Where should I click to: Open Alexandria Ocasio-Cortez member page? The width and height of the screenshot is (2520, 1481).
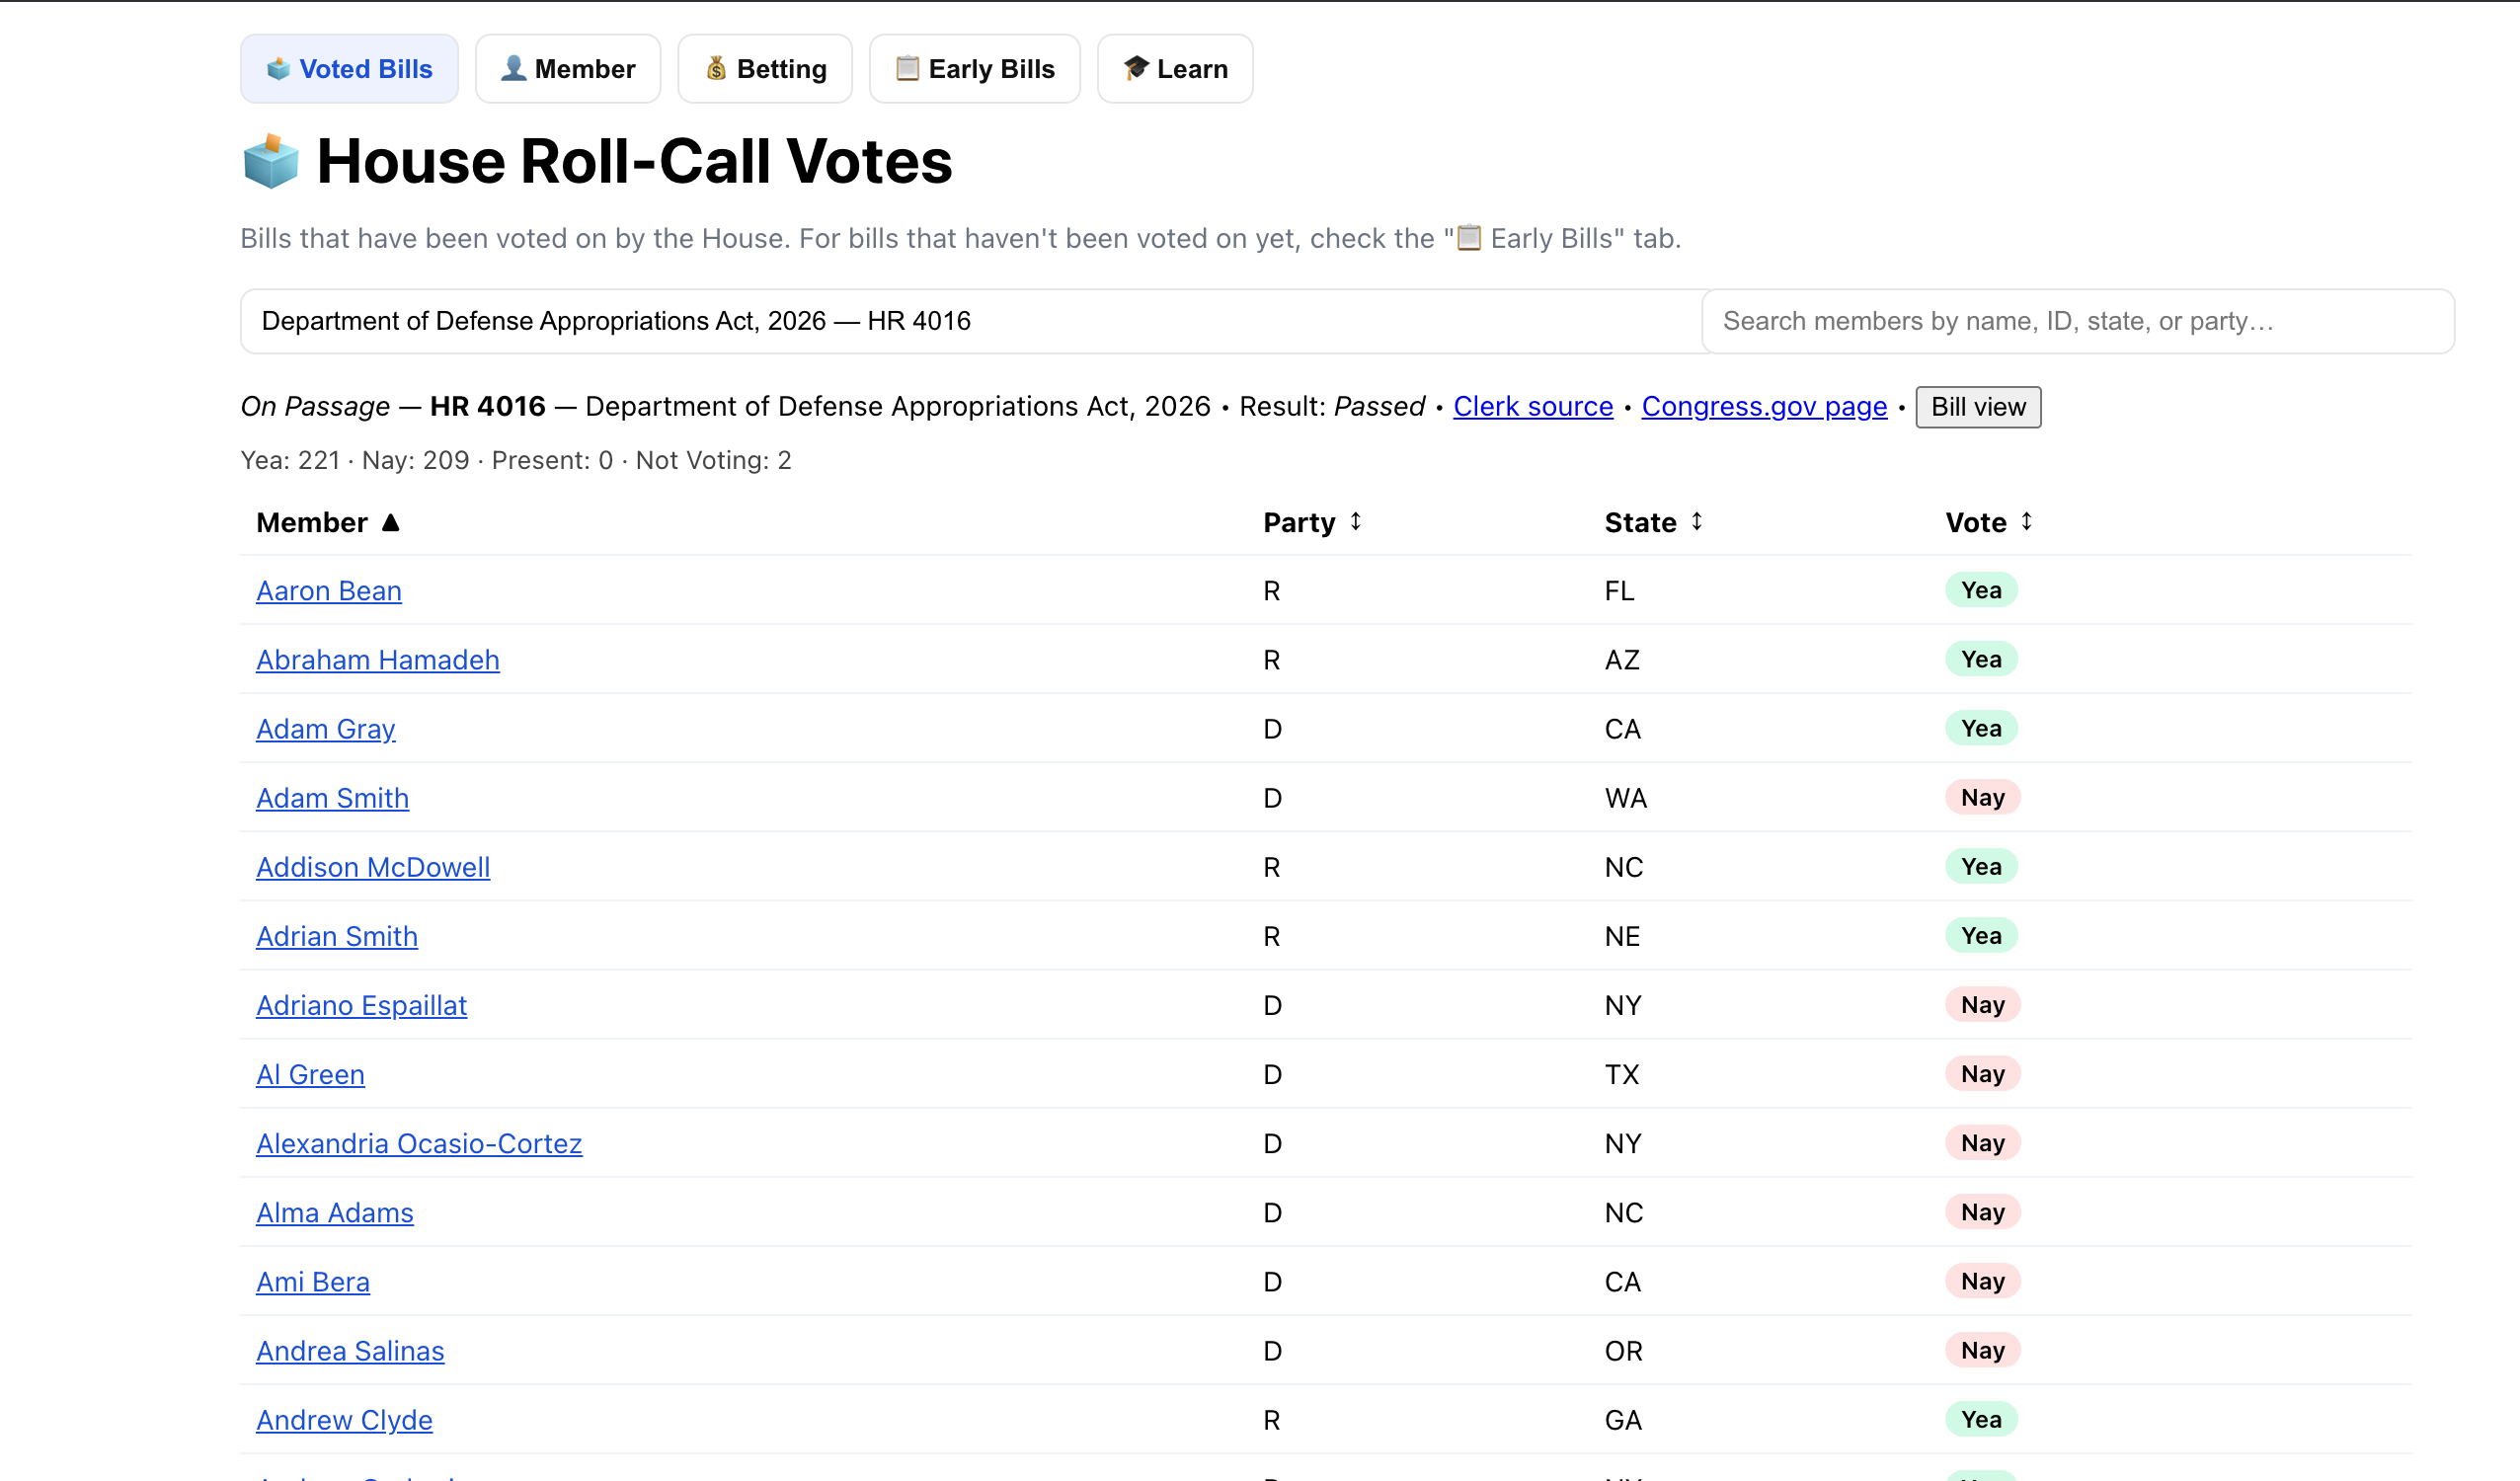tap(419, 1143)
